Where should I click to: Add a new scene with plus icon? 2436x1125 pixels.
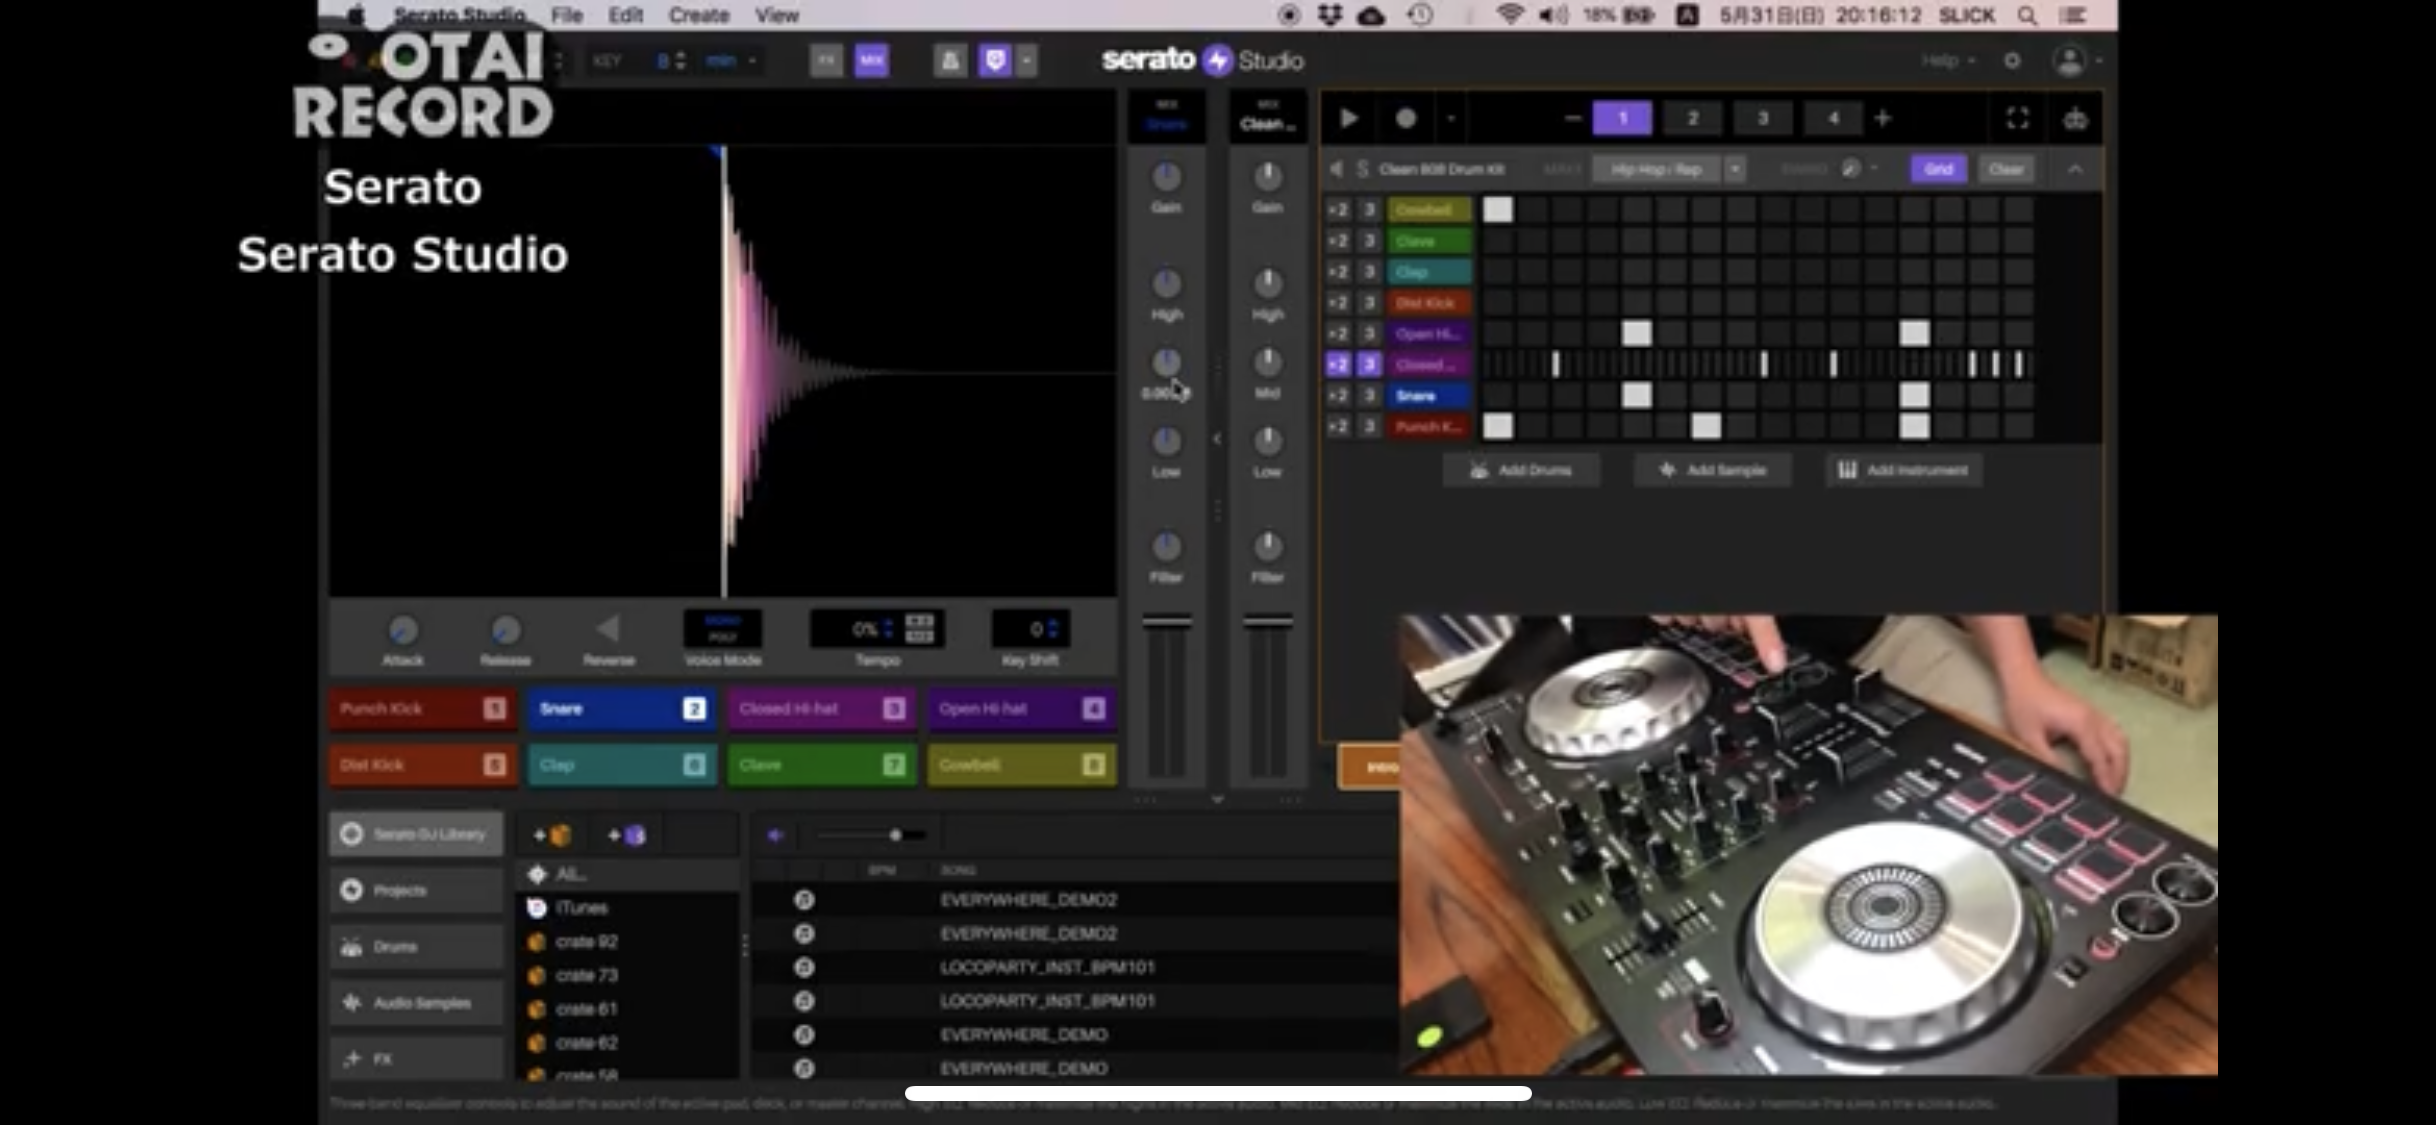click(1883, 118)
